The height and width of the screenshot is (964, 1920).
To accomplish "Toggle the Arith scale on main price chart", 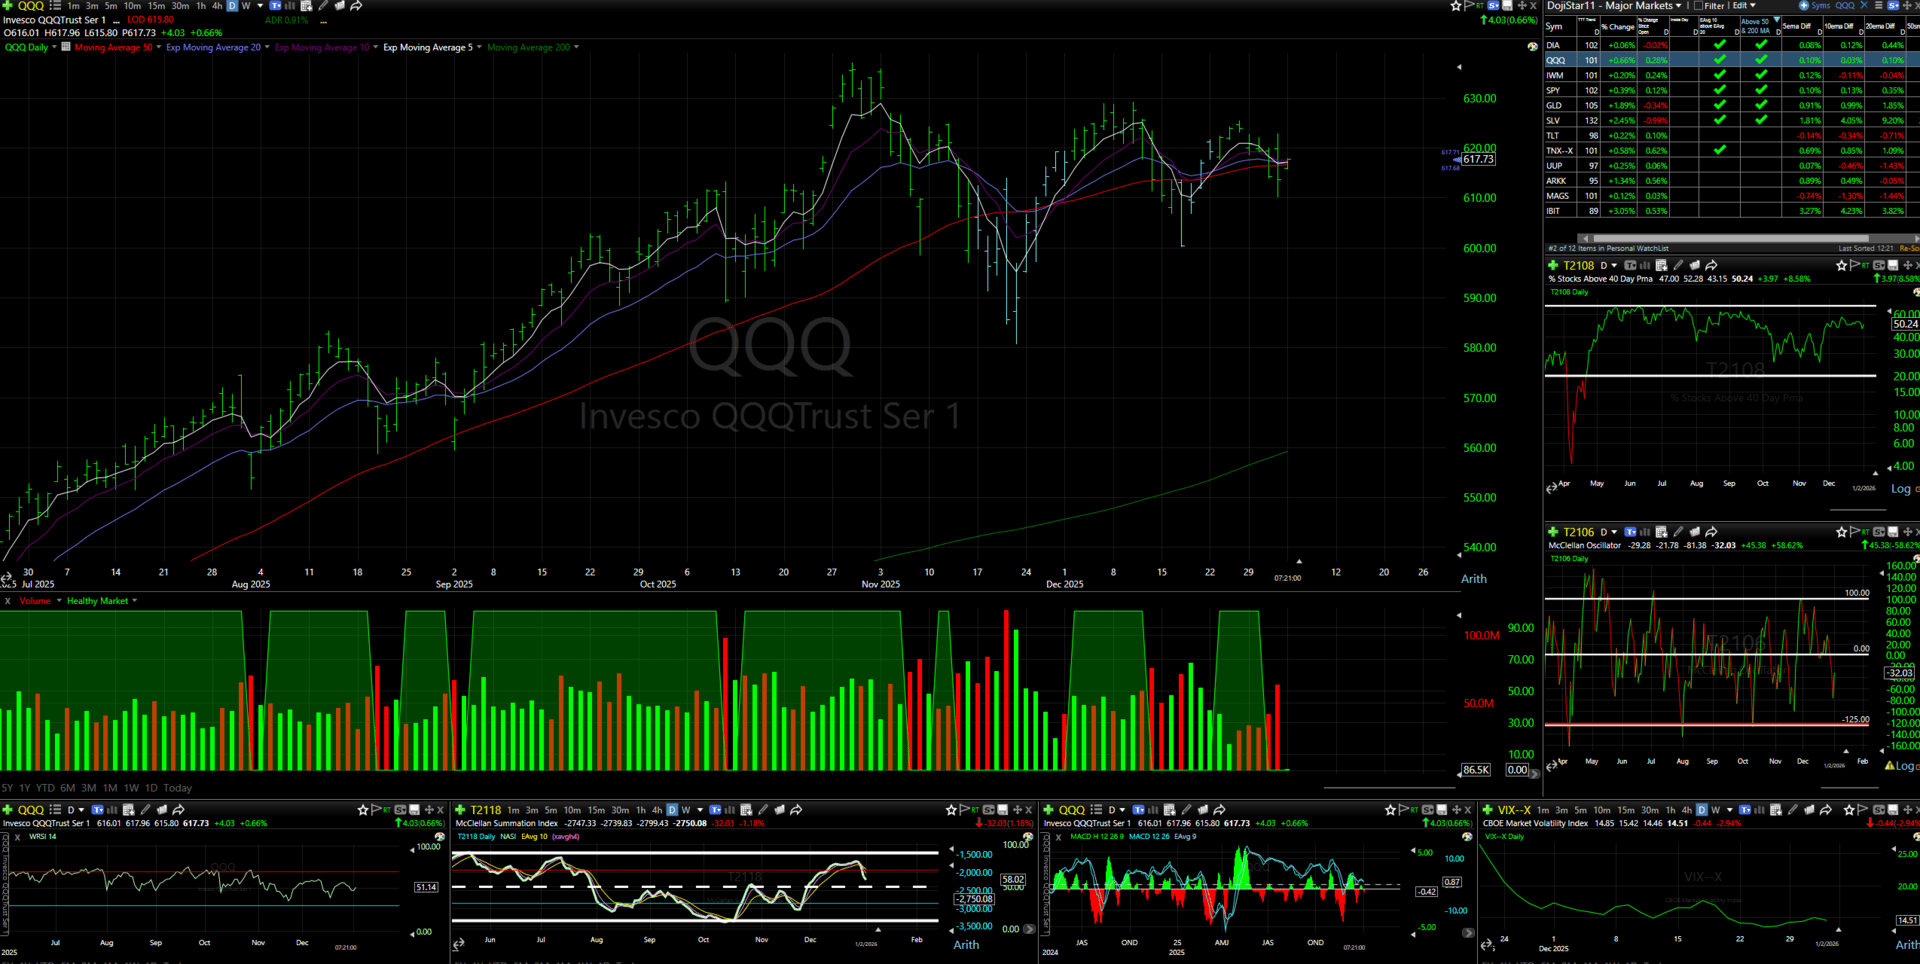I will [1473, 579].
